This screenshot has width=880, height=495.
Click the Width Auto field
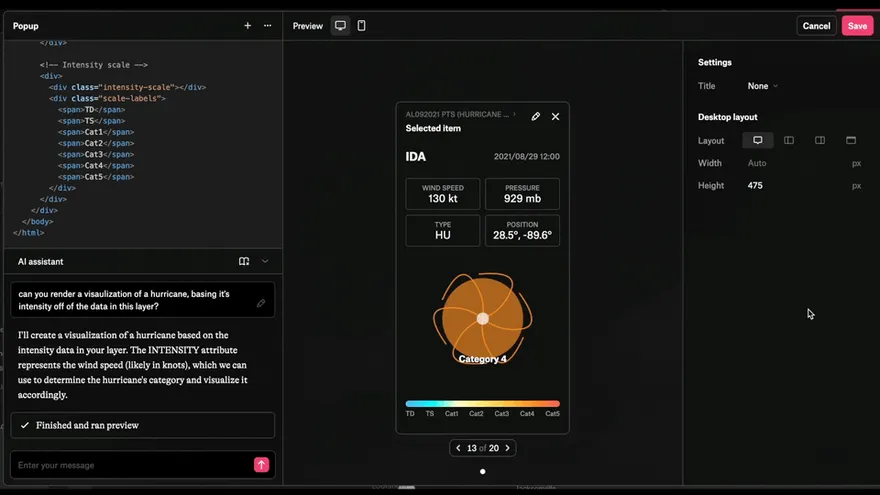(804, 163)
